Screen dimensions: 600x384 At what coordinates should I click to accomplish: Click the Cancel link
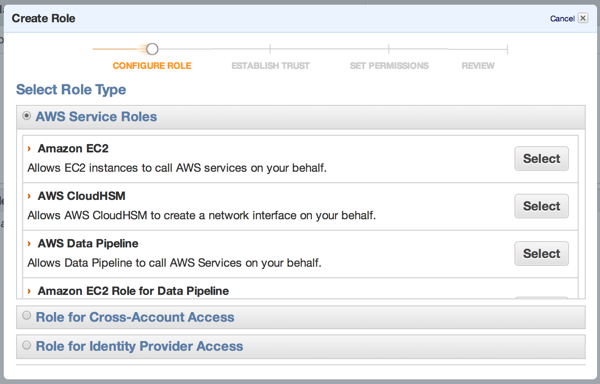coord(562,18)
